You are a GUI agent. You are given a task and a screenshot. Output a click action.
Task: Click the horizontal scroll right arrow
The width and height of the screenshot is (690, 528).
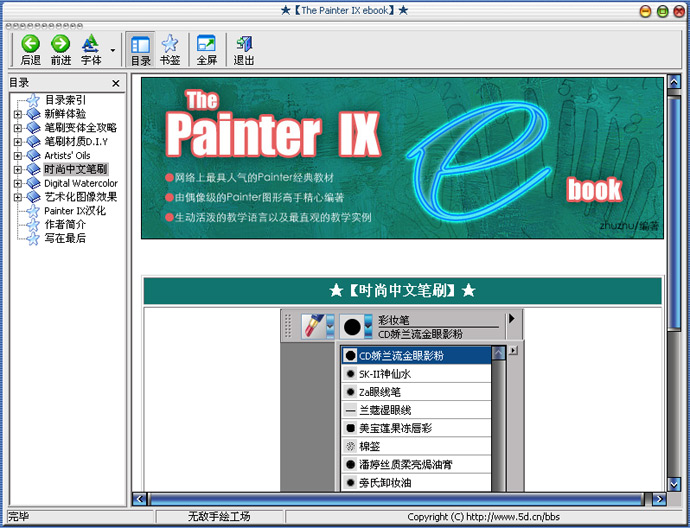(x=659, y=499)
